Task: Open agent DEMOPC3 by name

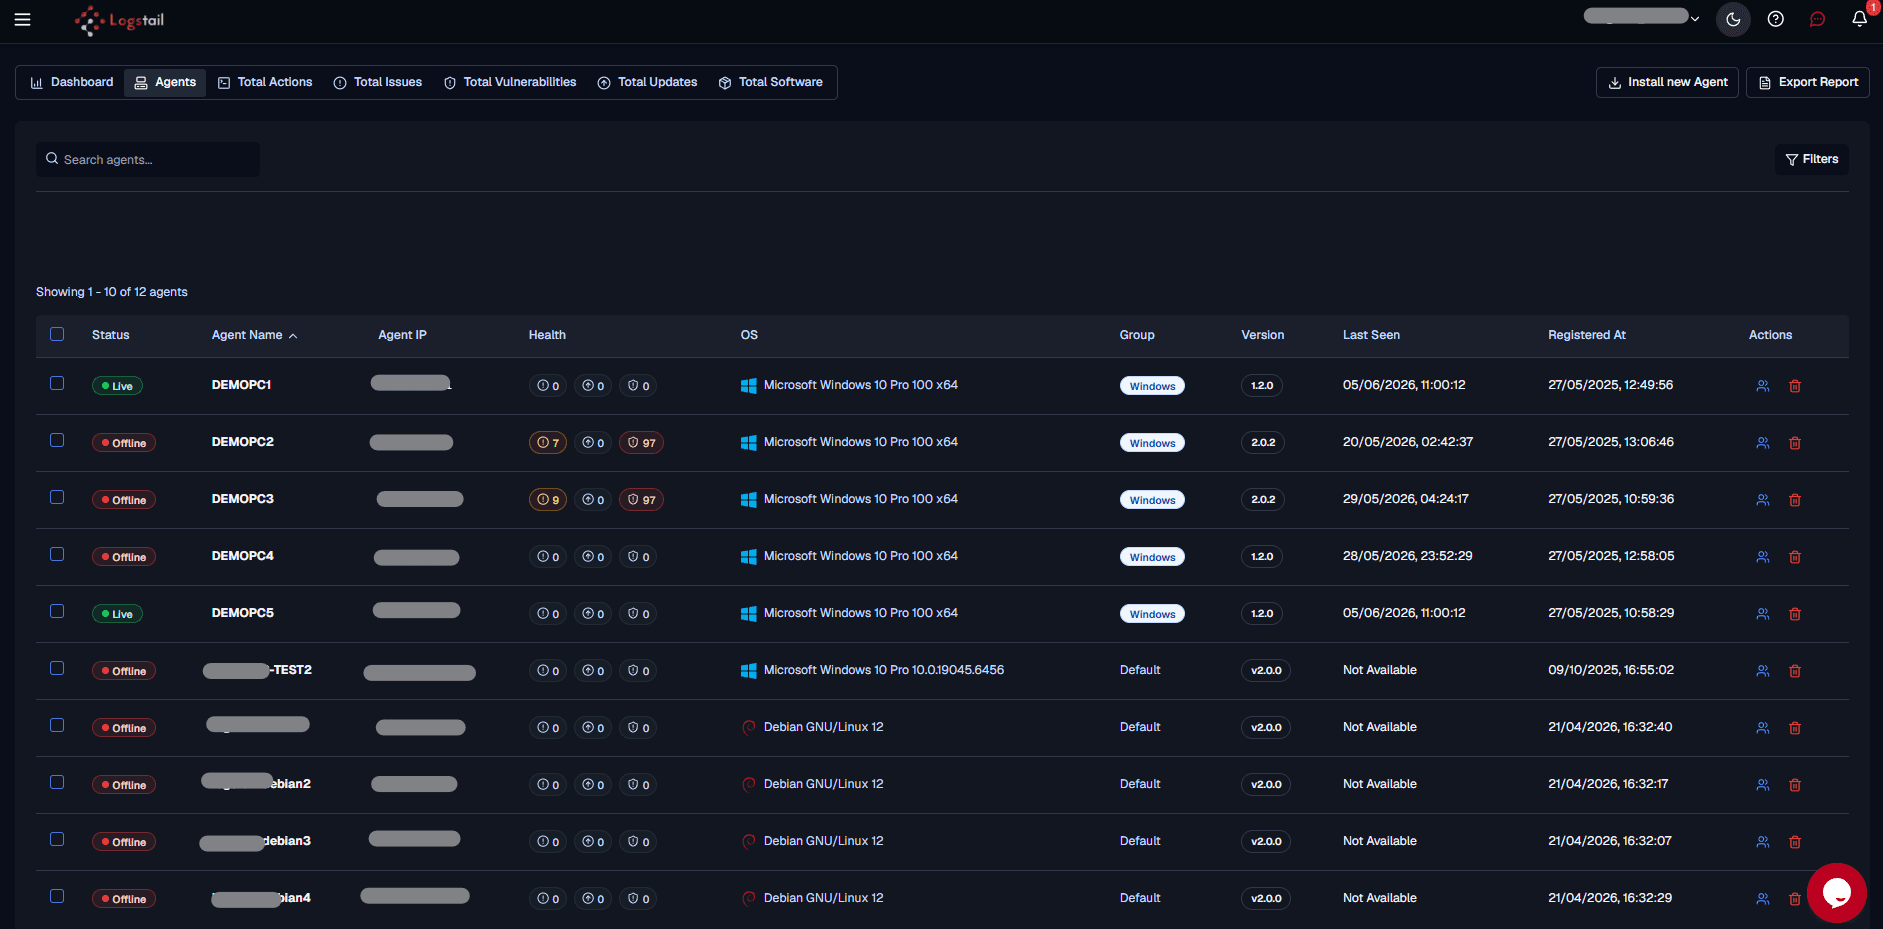Action: click(242, 499)
